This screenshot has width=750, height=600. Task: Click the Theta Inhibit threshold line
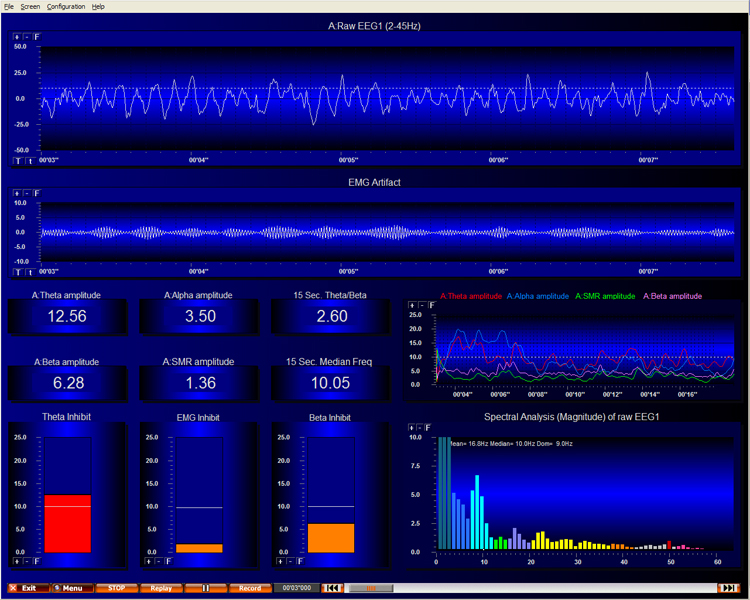[67, 506]
